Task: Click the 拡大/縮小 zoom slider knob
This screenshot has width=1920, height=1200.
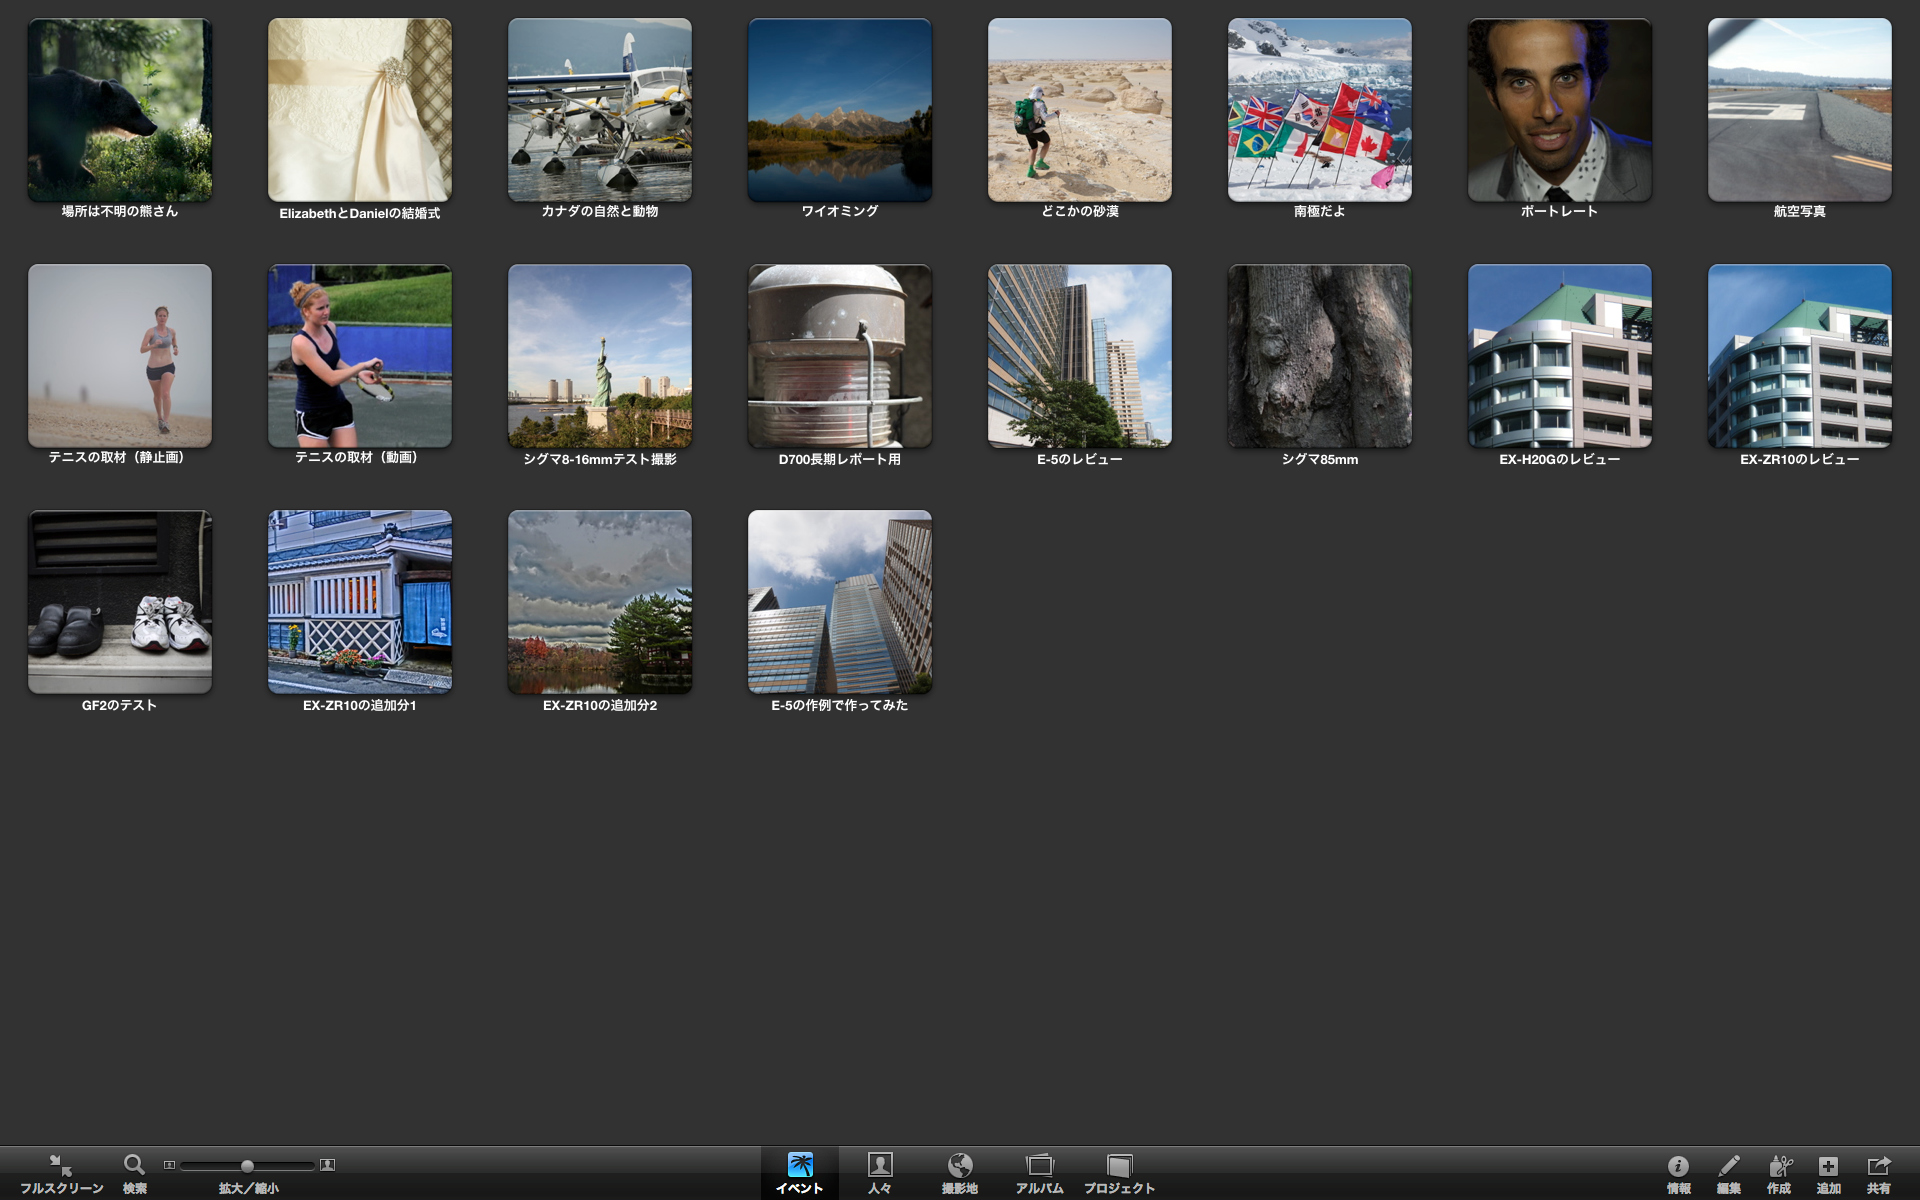Action: (247, 1166)
